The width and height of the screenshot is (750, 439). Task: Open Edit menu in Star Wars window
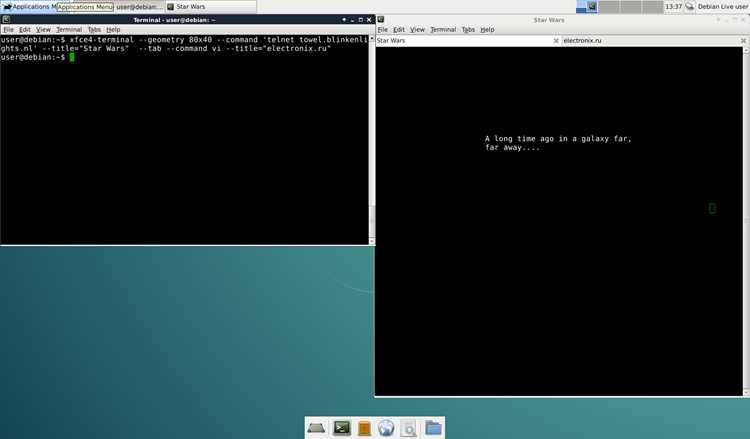click(x=399, y=30)
